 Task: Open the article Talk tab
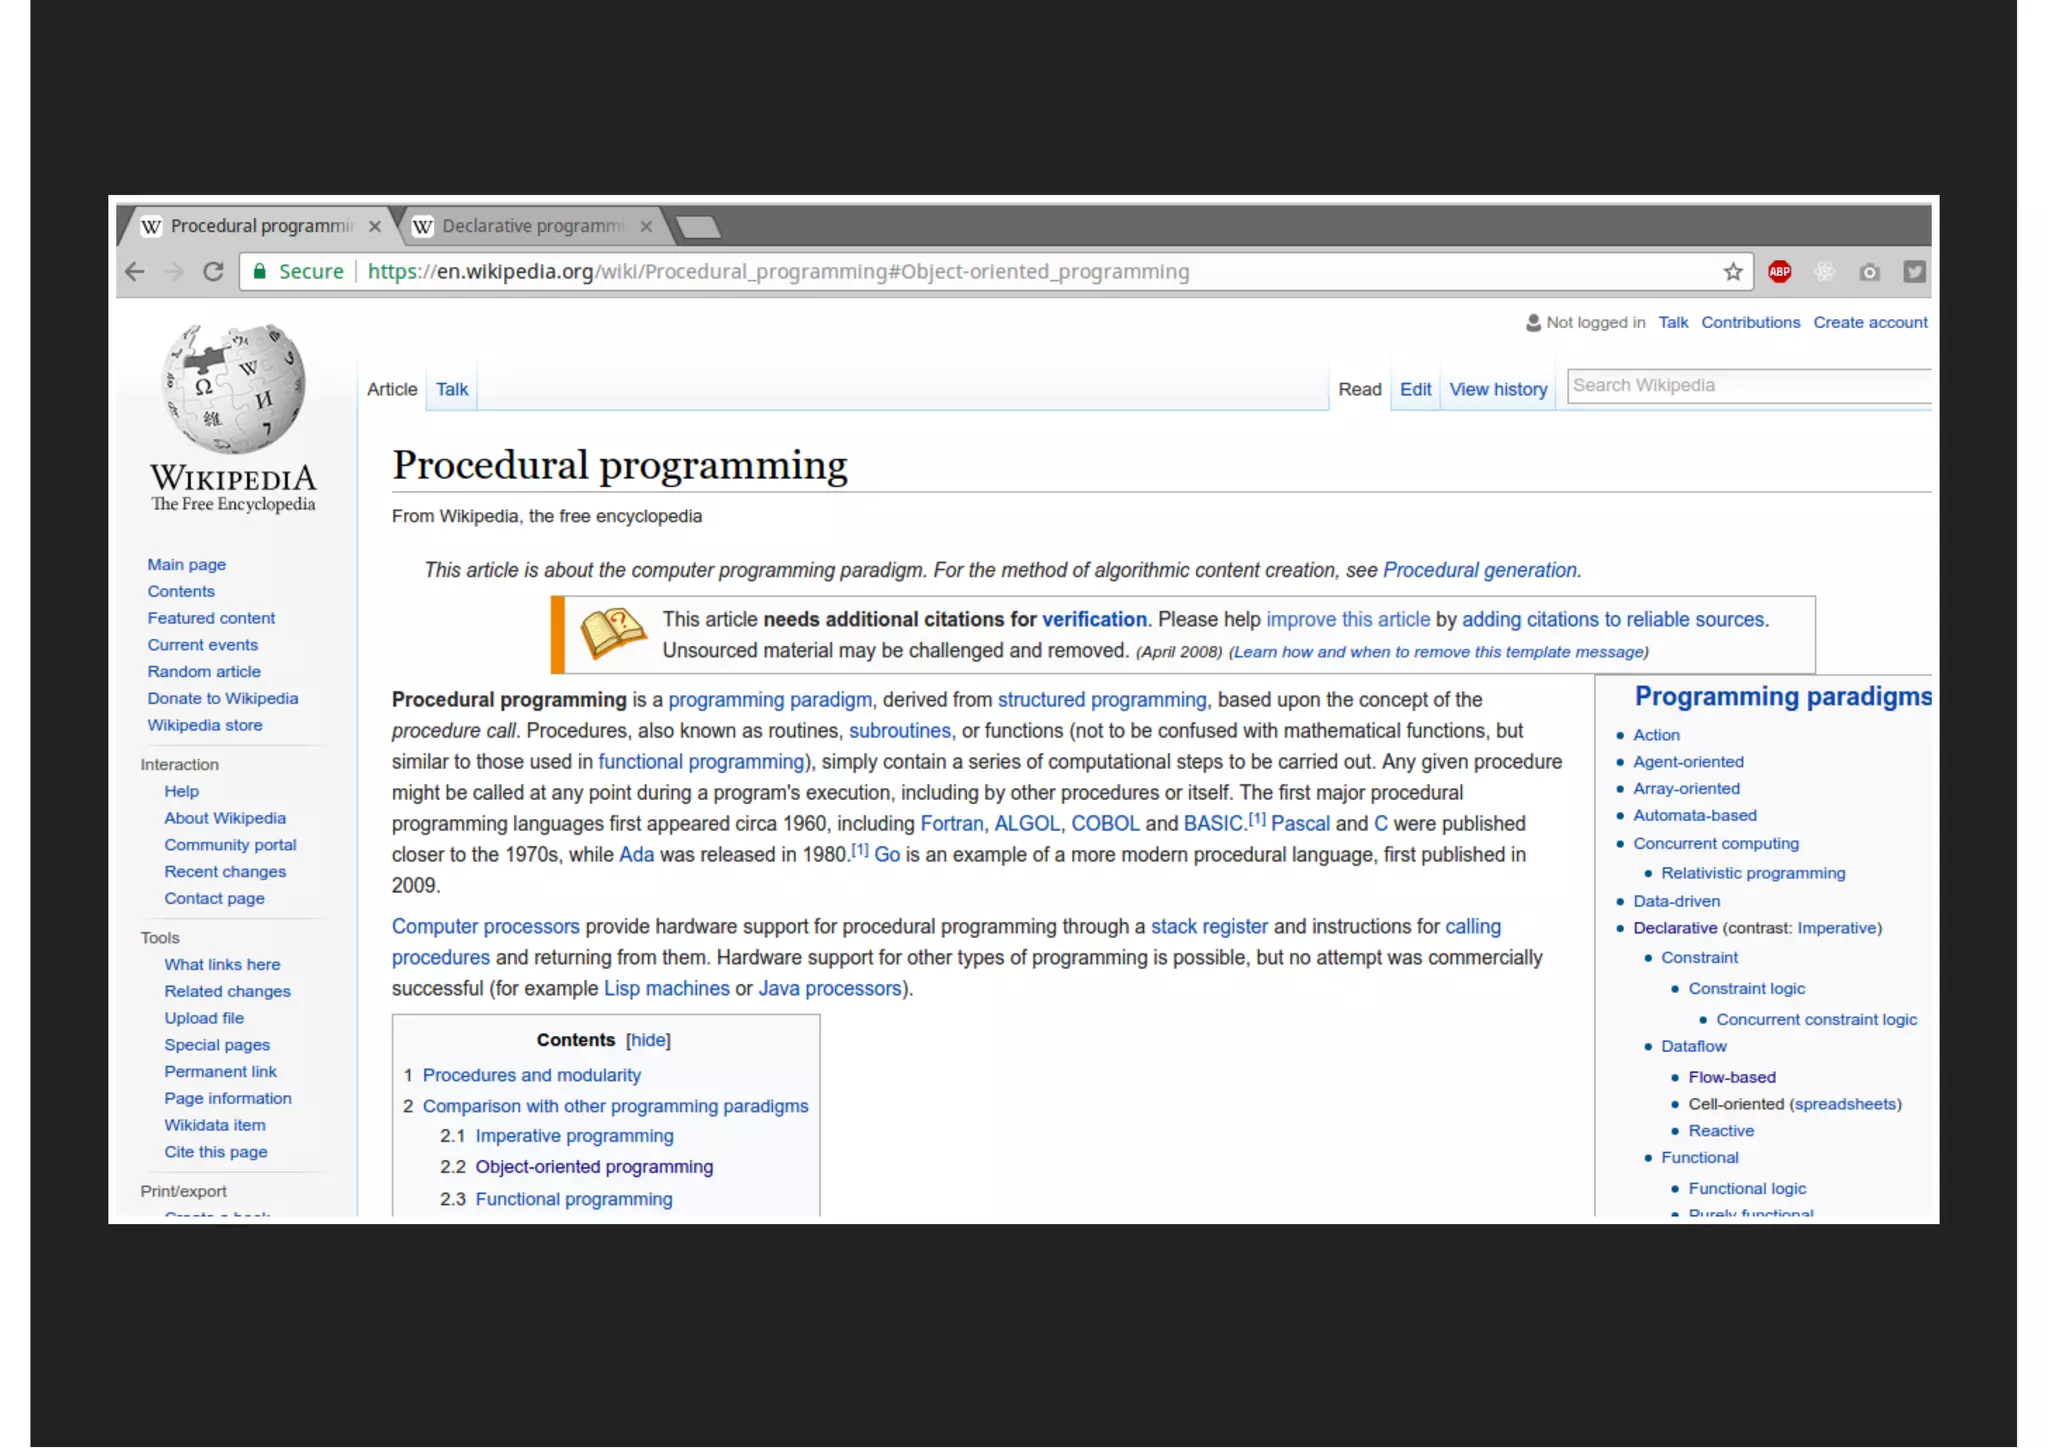[451, 389]
